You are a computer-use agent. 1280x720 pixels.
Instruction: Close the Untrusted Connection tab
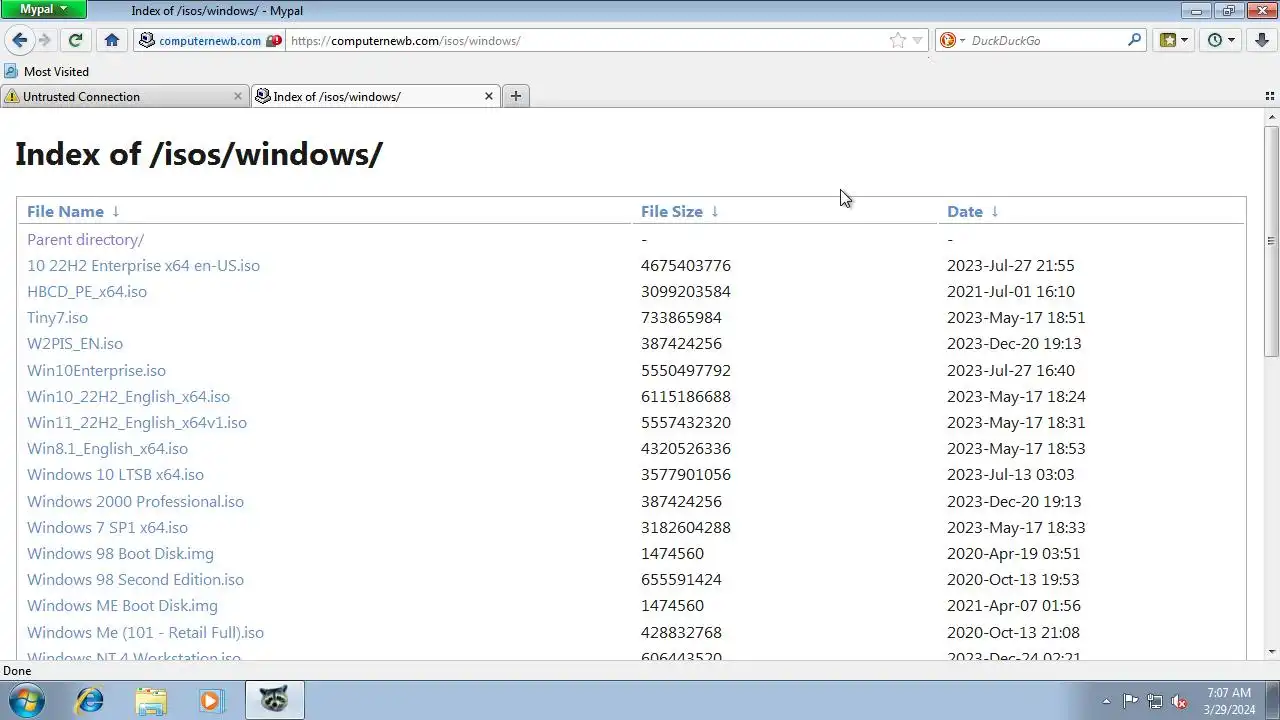pos(238,96)
